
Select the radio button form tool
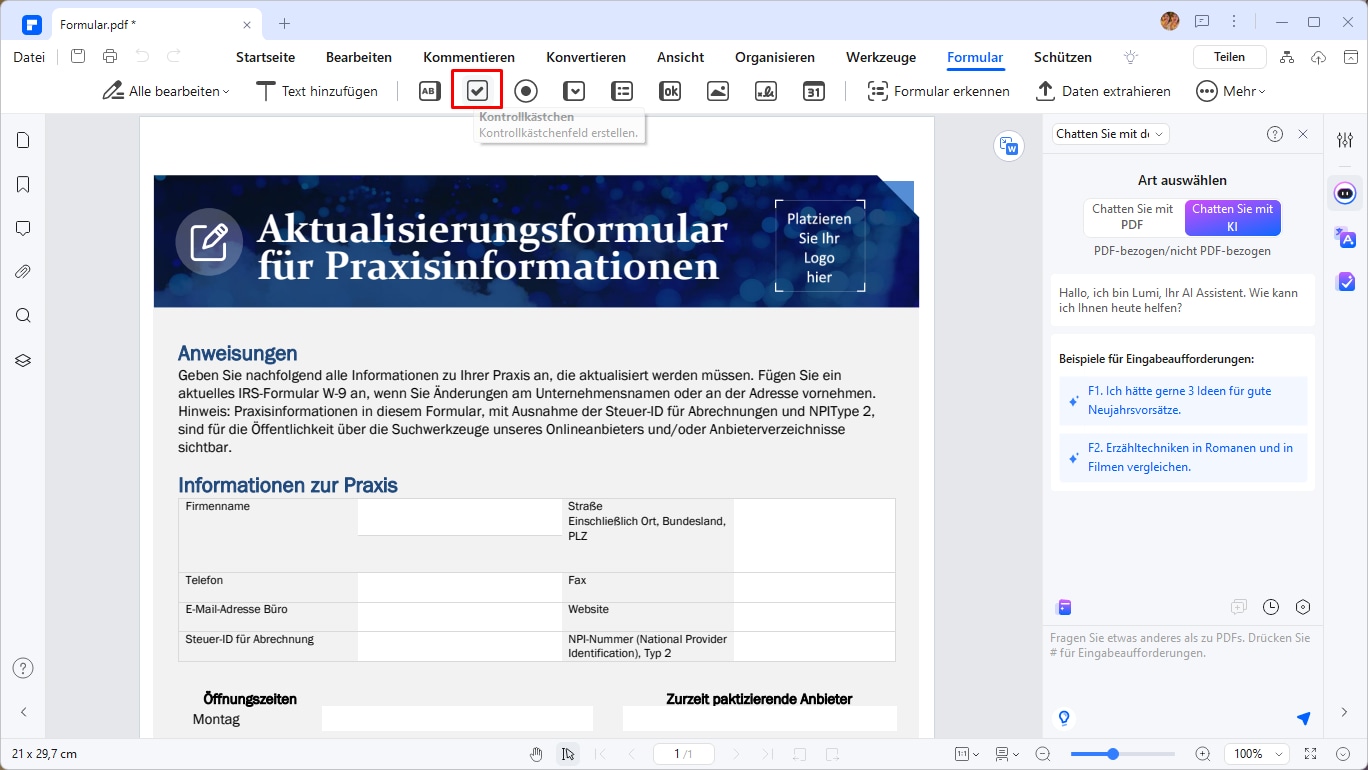(526, 91)
